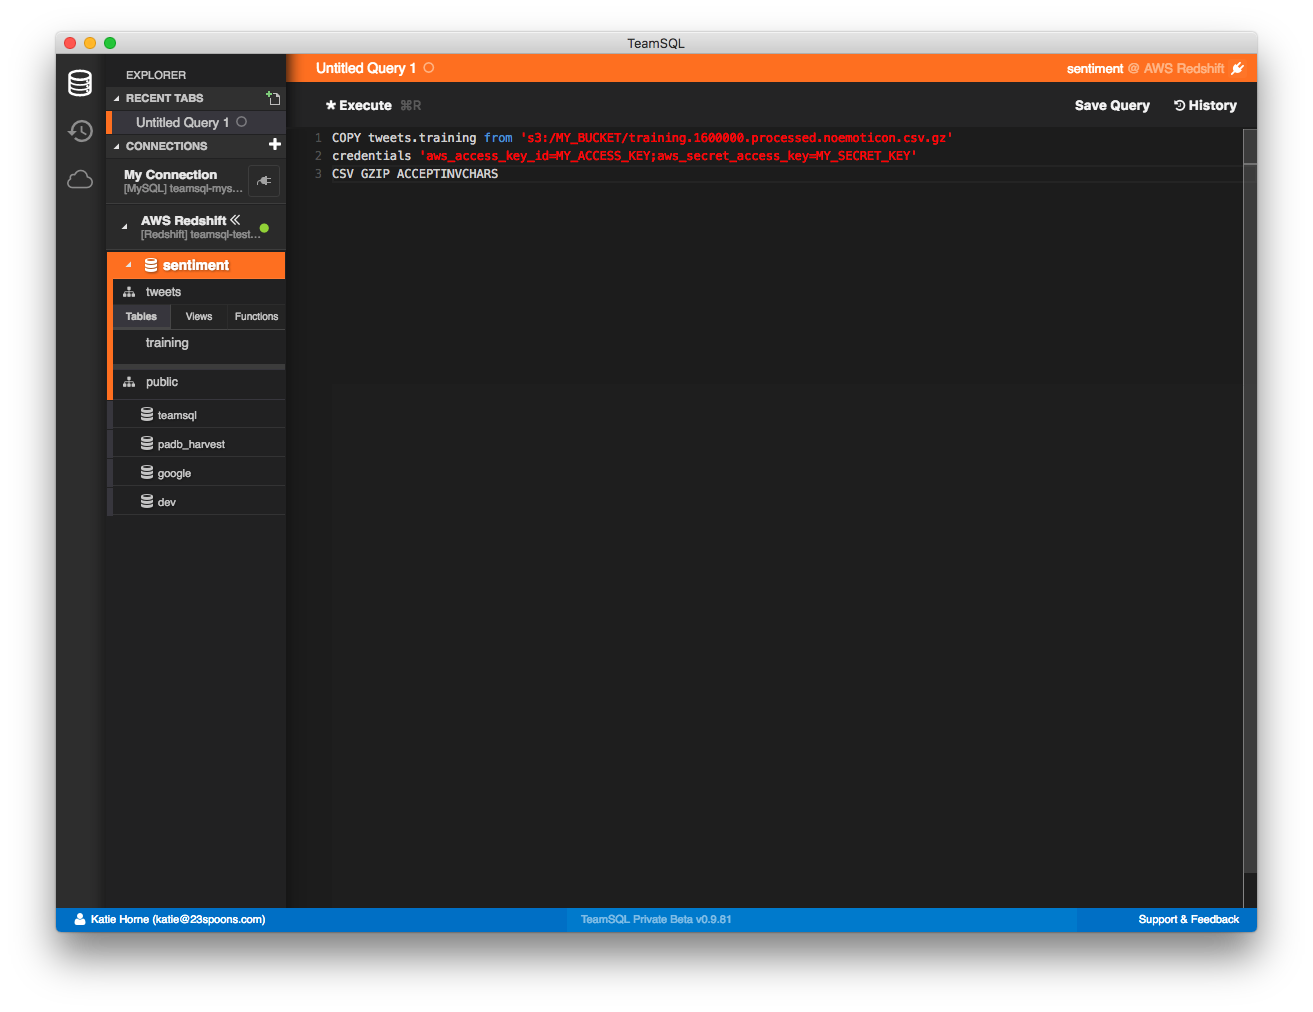Screen dimensions: 1313x1012
Task: Connect My Connection using plug icon
Action: click(264, 181)
